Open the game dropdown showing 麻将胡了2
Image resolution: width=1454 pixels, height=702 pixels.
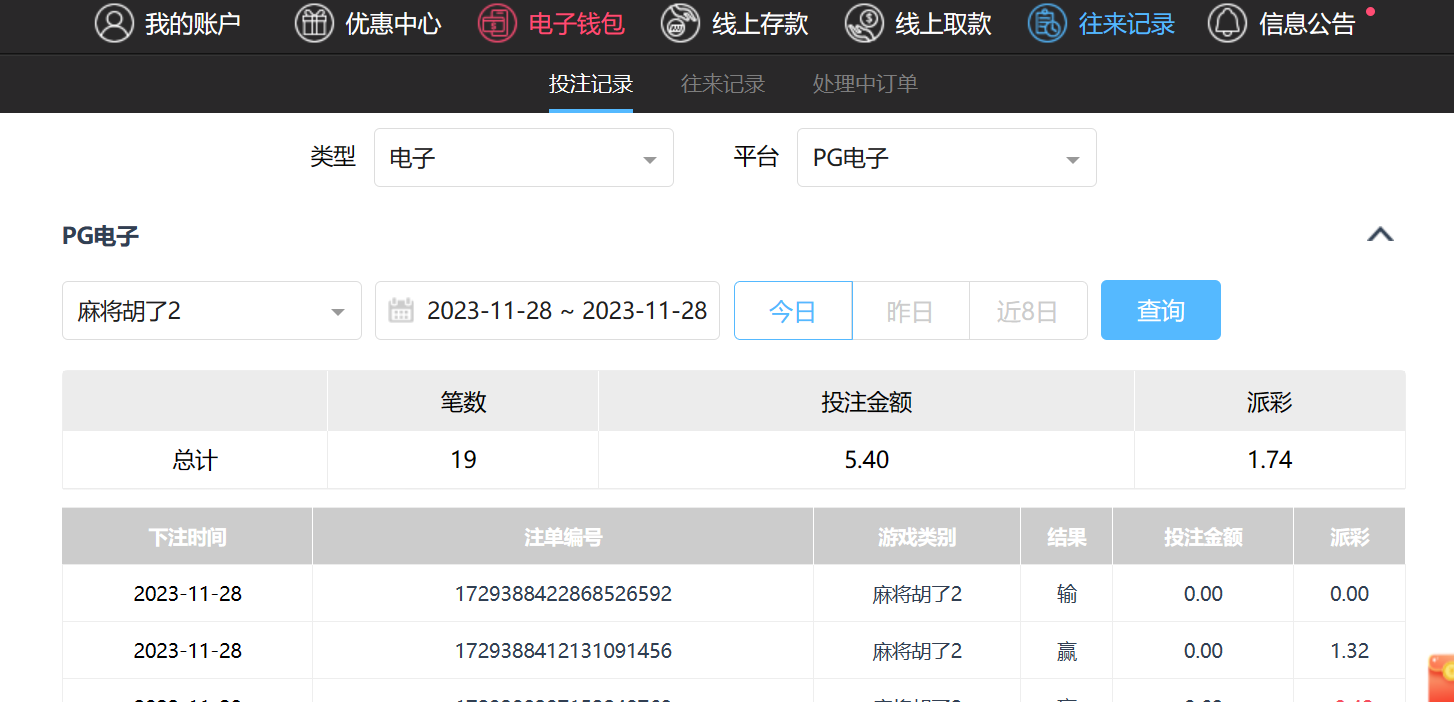tap(212, 311)
